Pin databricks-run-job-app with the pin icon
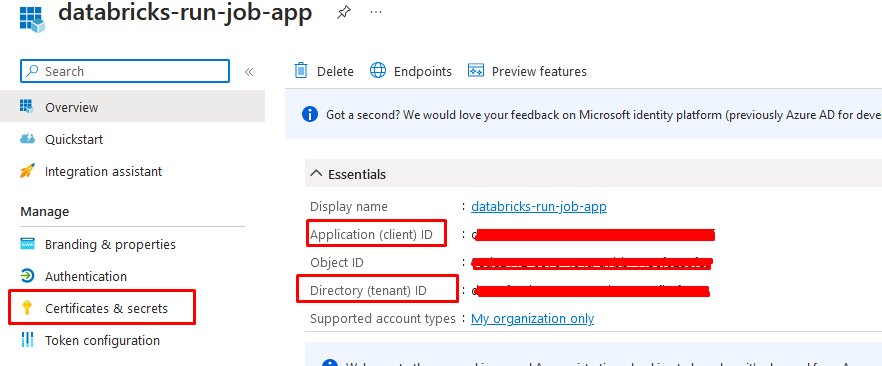882x366 pixels. coord(343,13)
